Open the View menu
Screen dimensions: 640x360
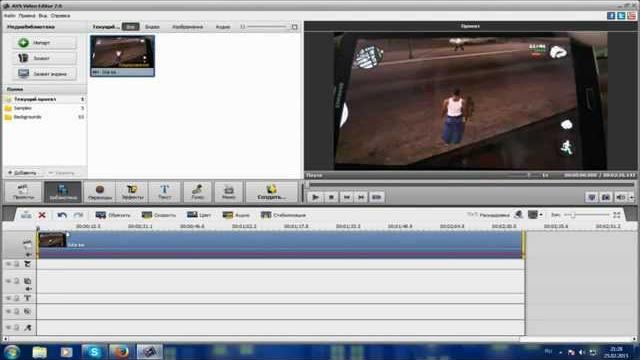click(42, 16)
